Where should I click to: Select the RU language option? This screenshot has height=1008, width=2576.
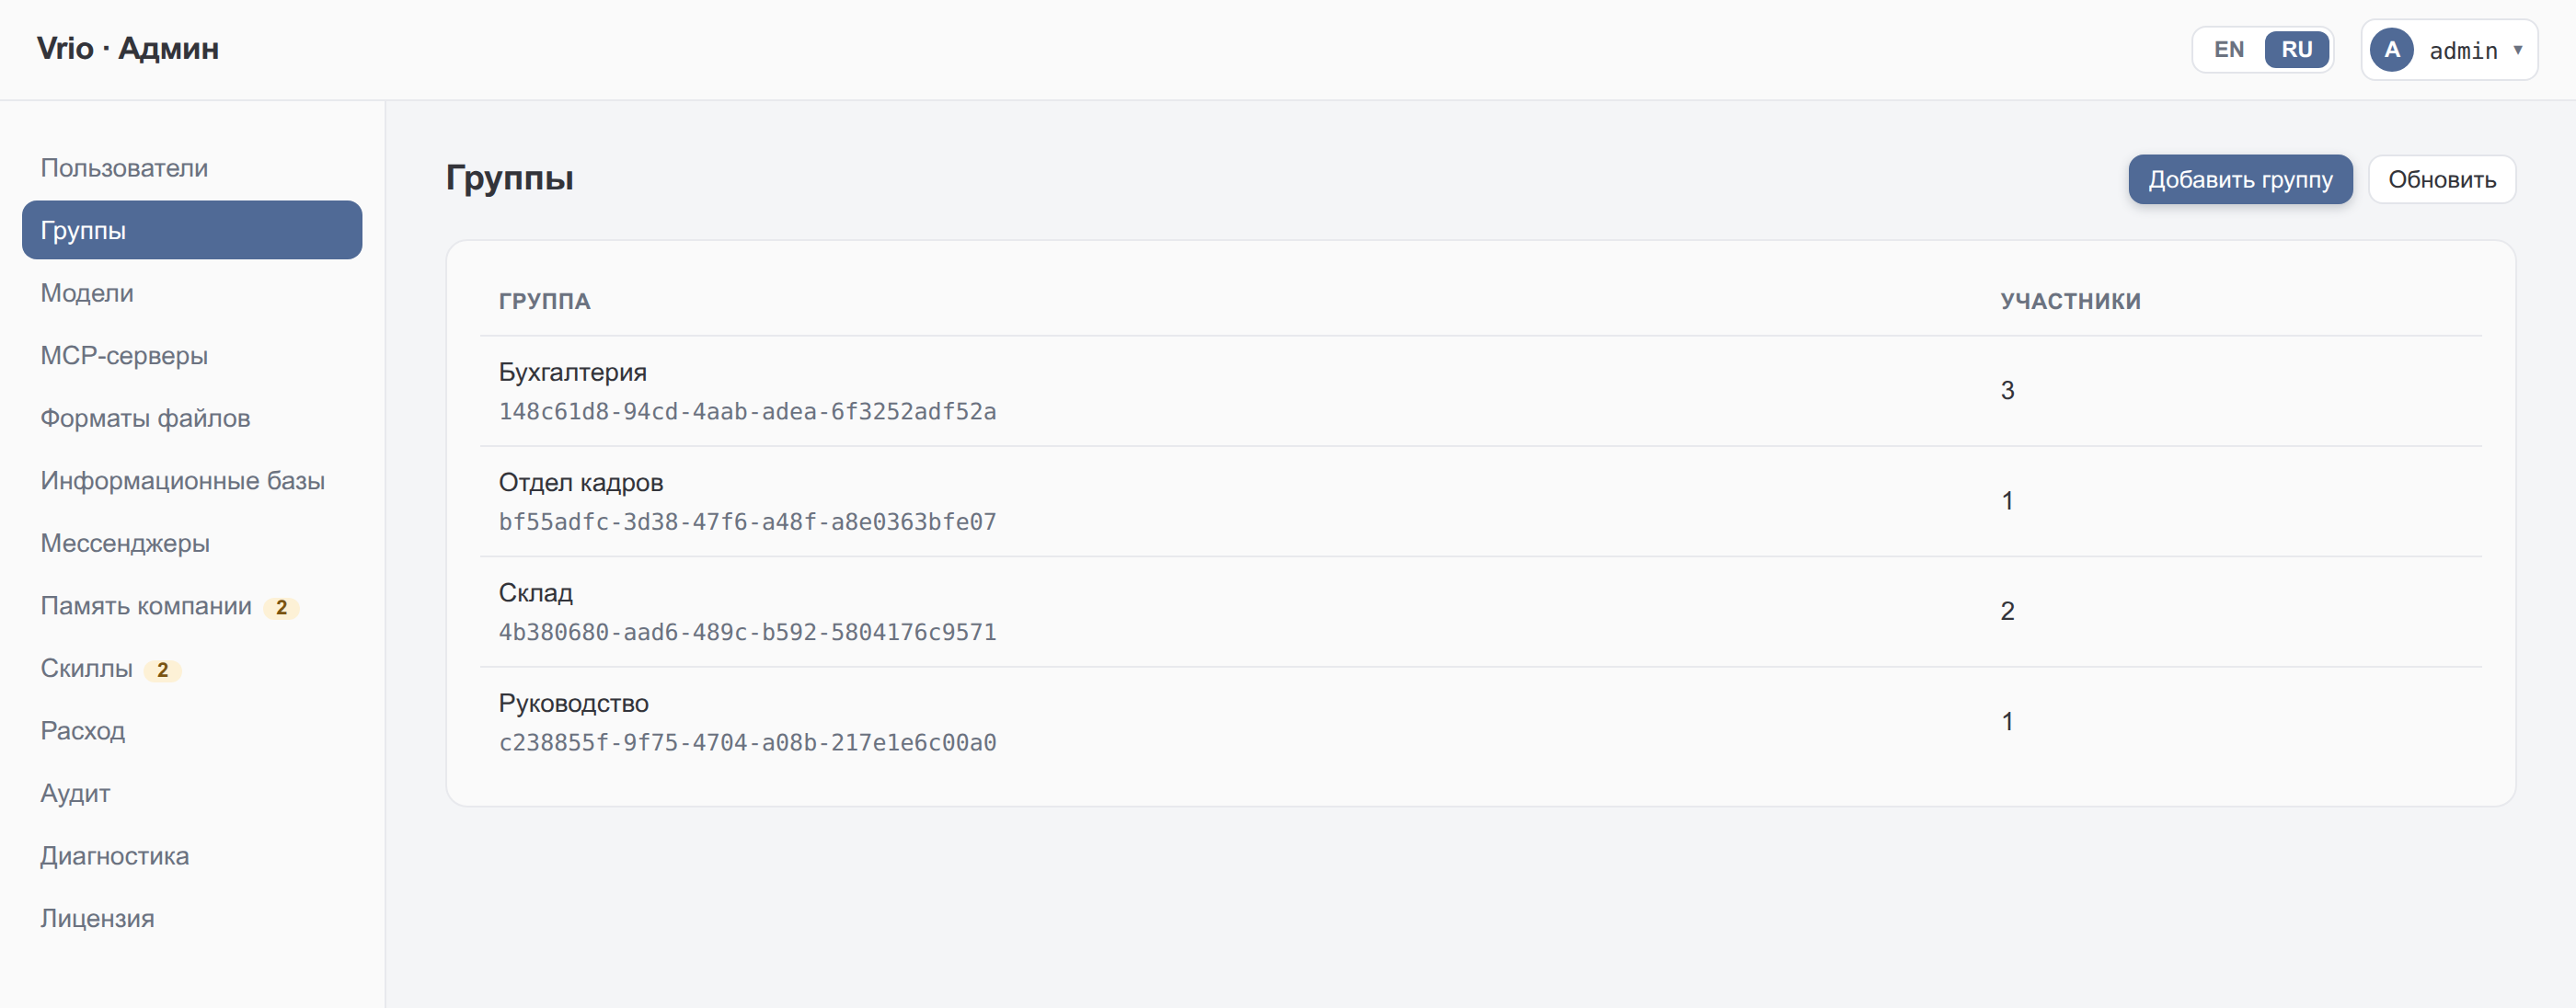2296,50
